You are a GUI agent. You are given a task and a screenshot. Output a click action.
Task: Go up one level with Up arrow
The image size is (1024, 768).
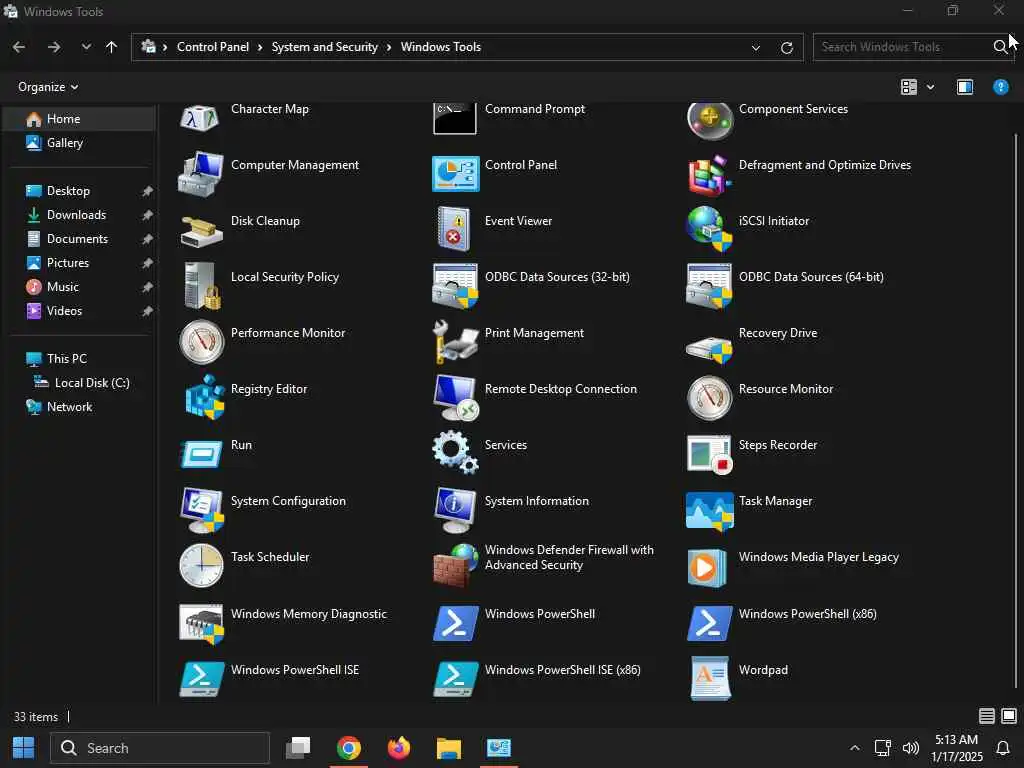(x=112, y=47)
